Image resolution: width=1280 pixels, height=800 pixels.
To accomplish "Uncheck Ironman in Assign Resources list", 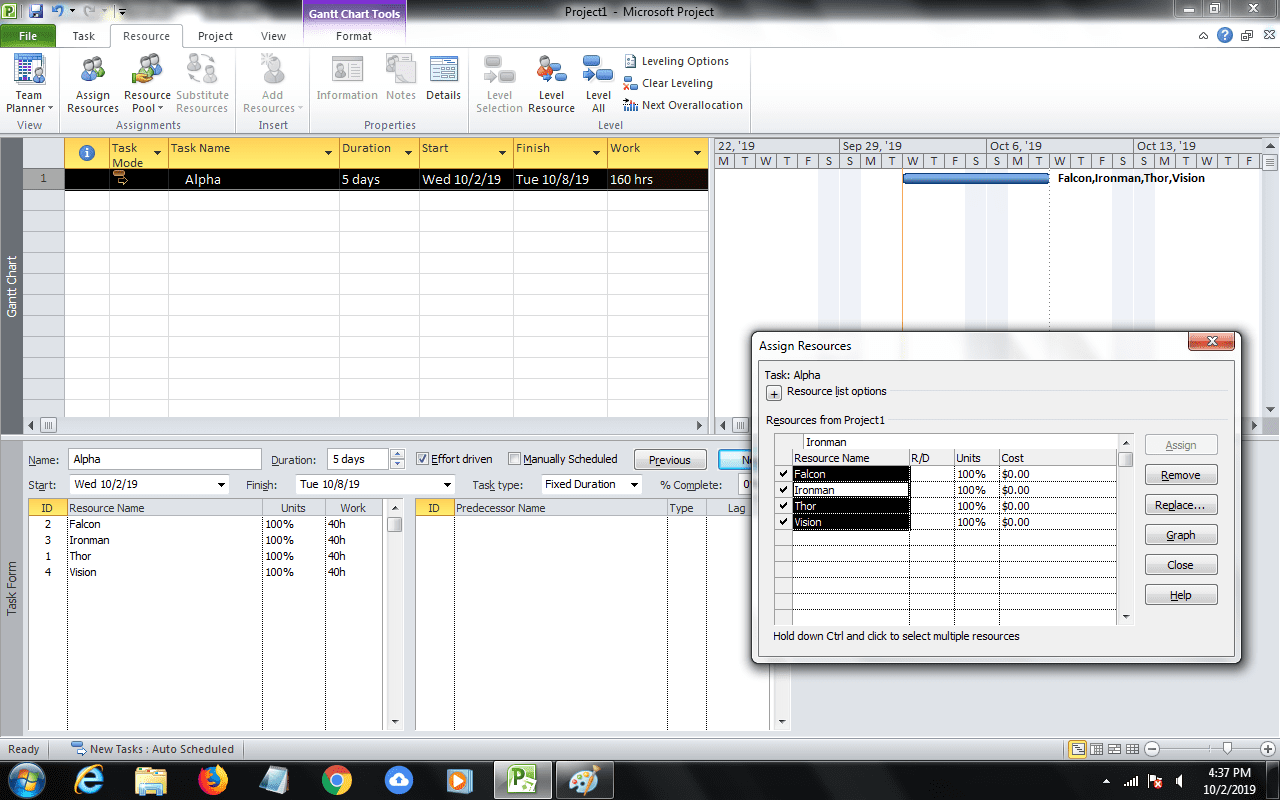I will (783, 490).
